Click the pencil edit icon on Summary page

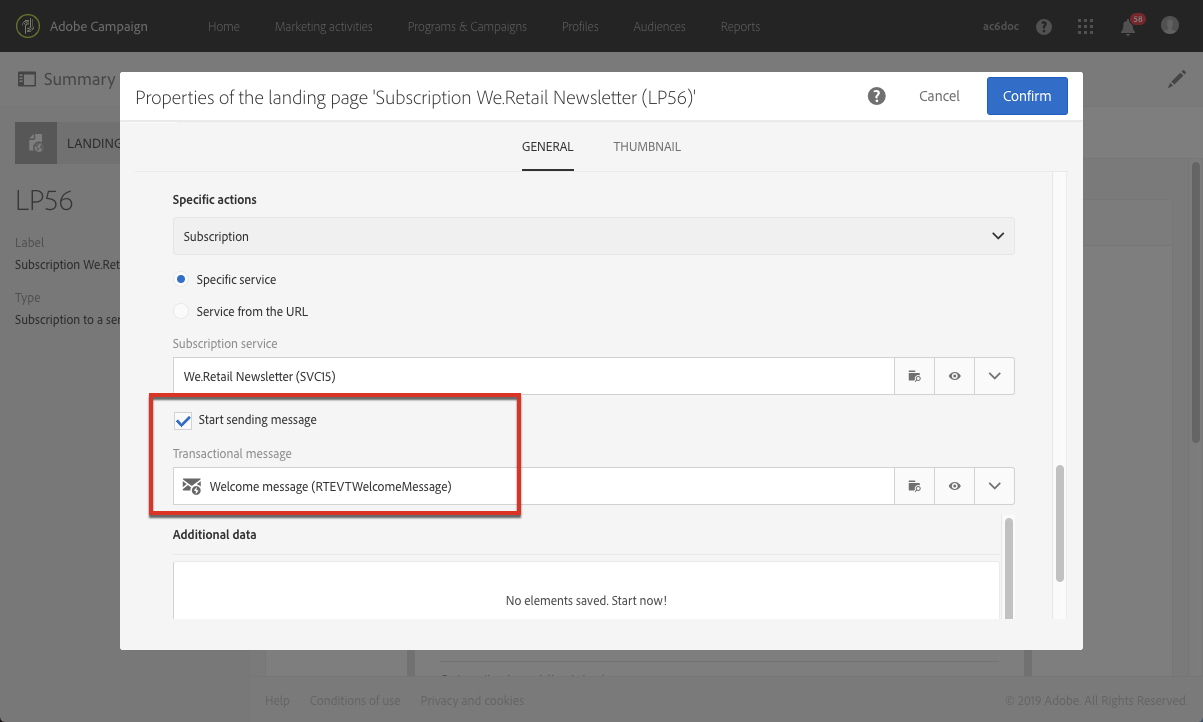pyautogui.click(x=1177, y=79)
